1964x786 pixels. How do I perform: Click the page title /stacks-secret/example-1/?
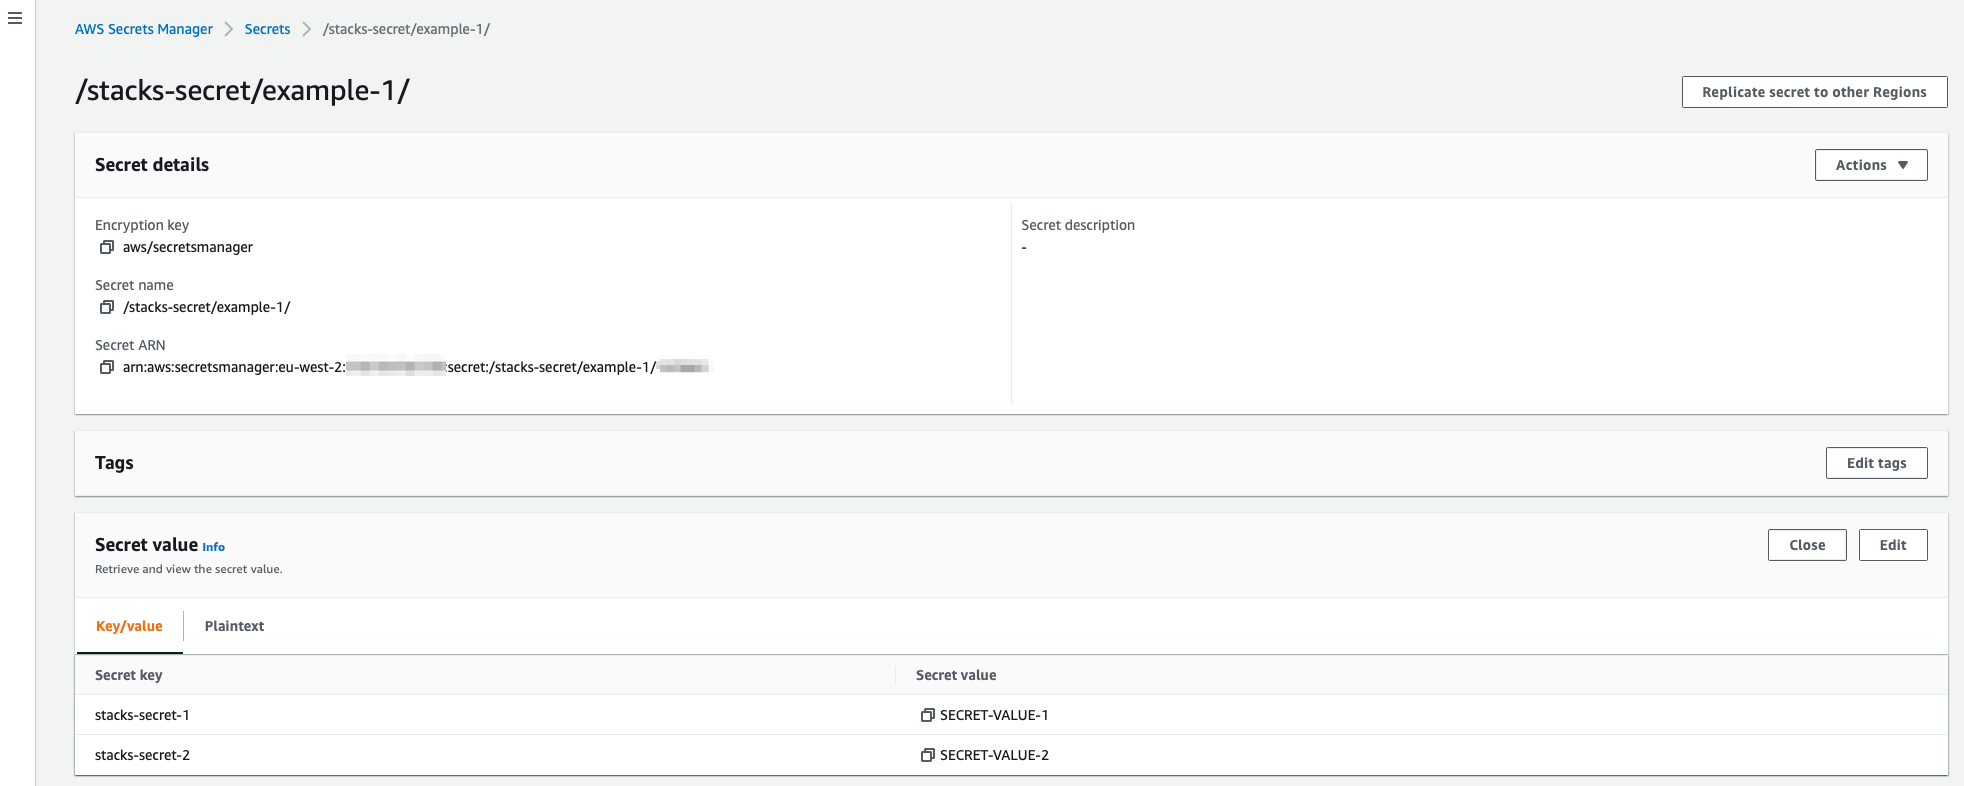pyautogui.click(x=243, y=90)
